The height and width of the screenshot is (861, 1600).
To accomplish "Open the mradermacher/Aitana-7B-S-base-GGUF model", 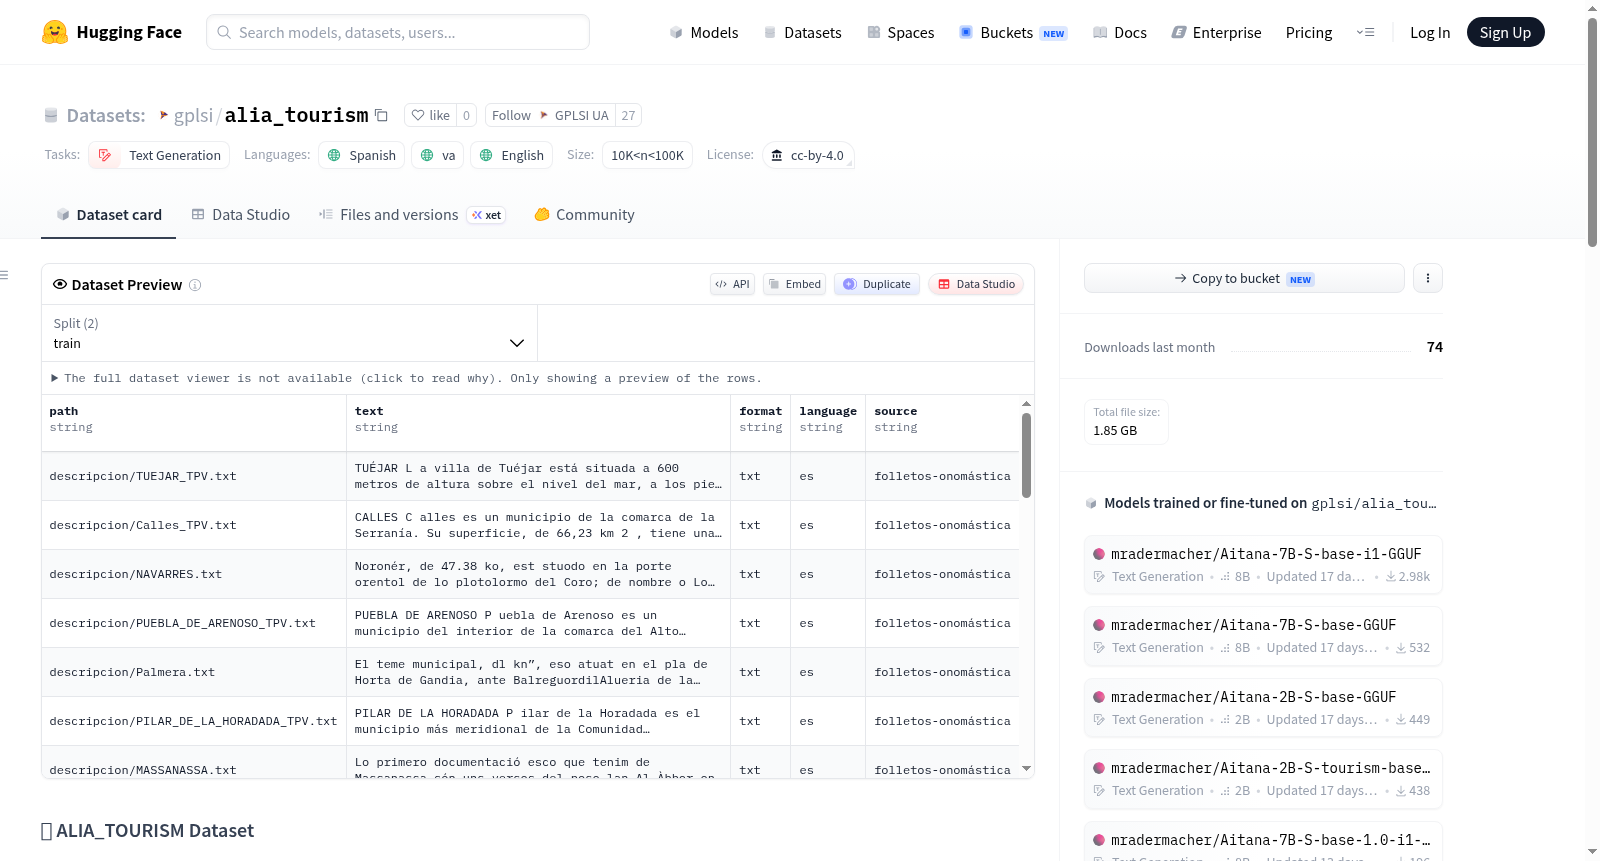I will [1263, 635].
